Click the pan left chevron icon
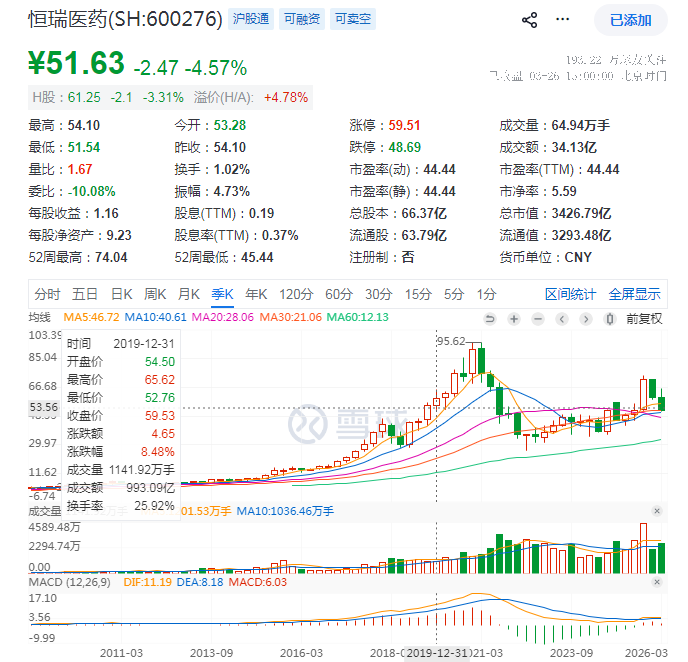The height and width of the screenshot is (662, 688). 562,319
